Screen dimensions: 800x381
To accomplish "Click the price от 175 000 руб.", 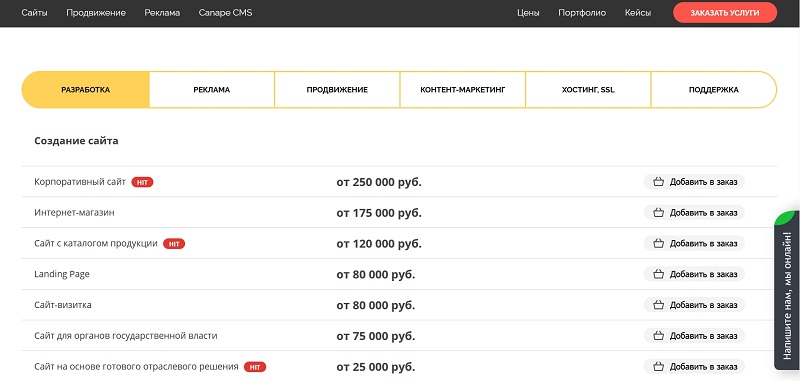I will click(x=379, y=213).
